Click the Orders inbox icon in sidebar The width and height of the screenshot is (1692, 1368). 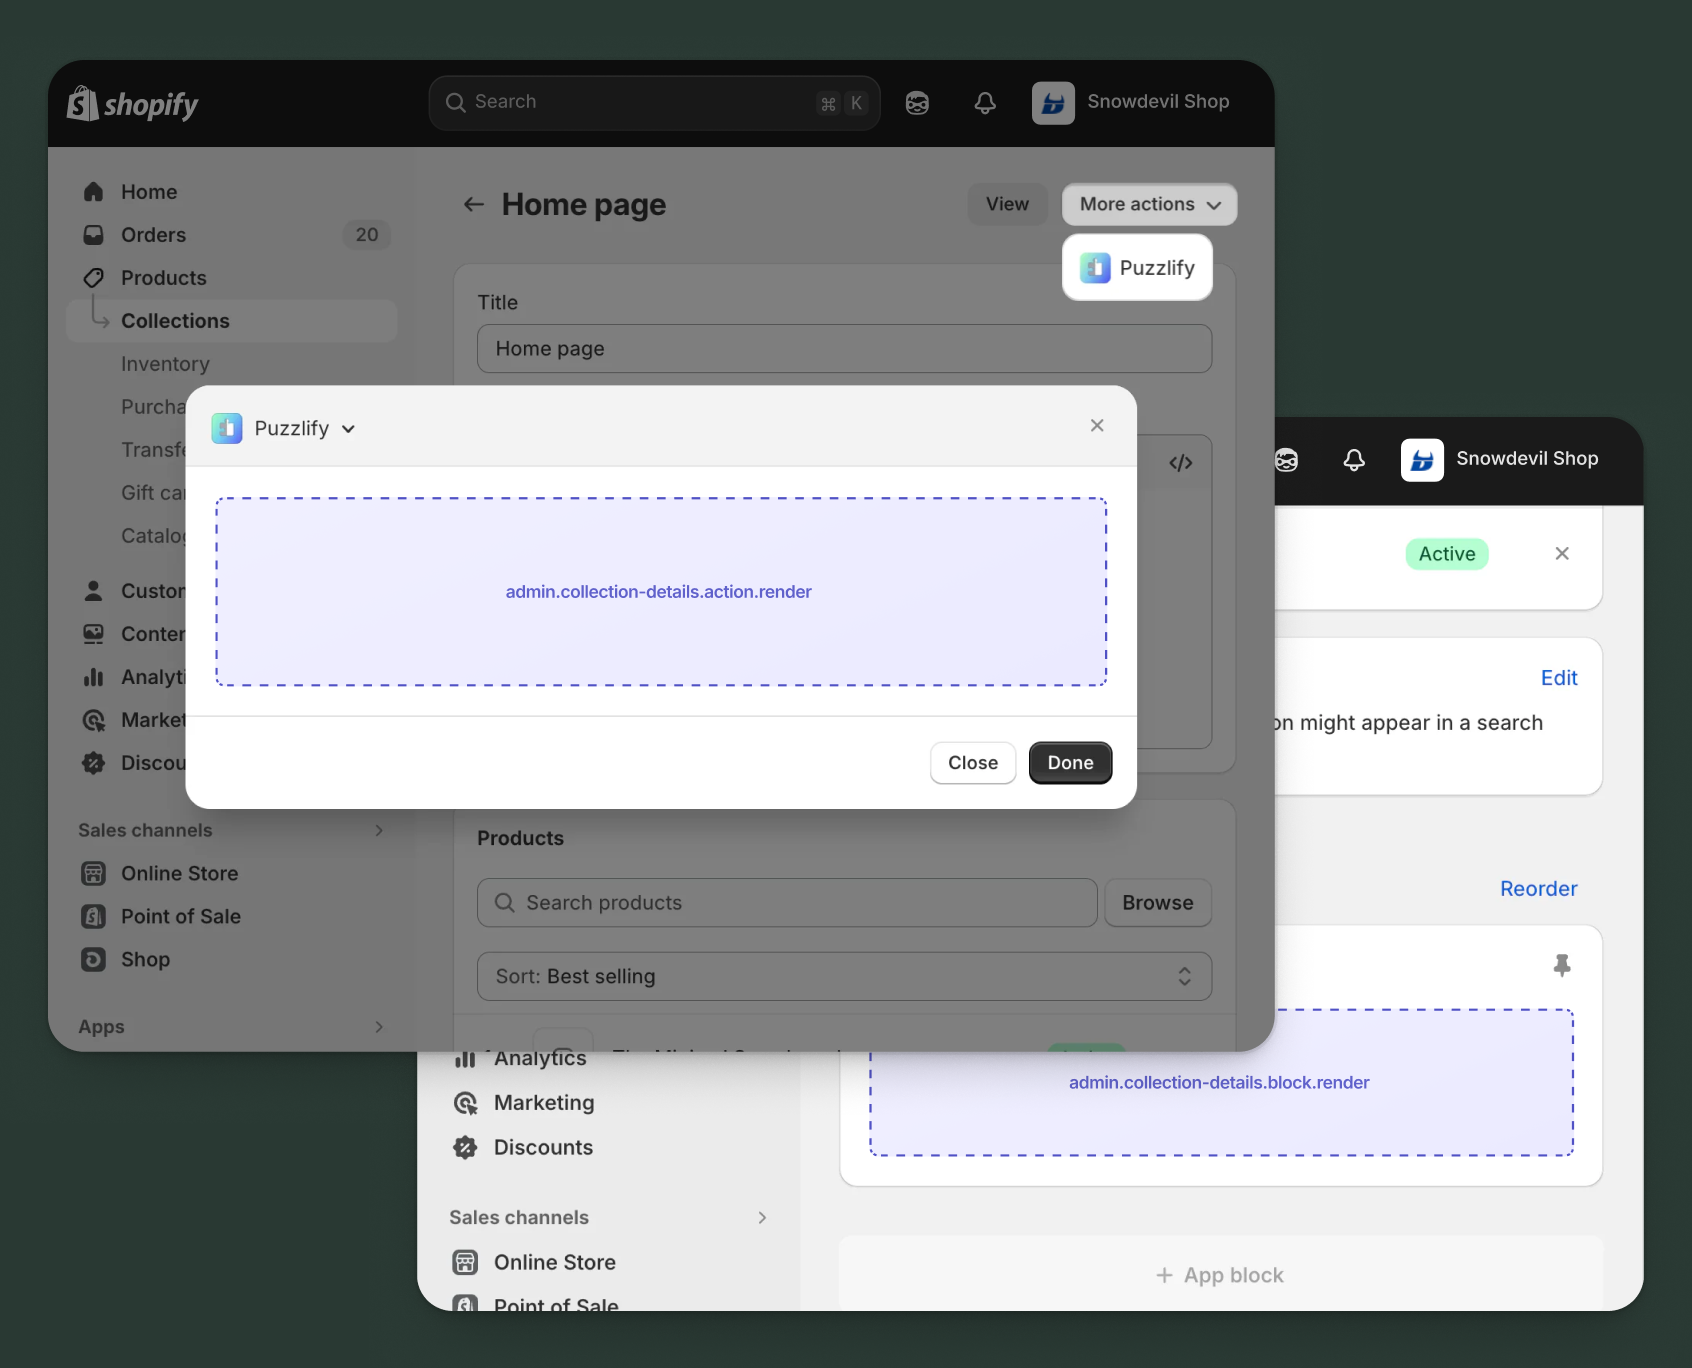pyautogui.click(x=94, y=235)
